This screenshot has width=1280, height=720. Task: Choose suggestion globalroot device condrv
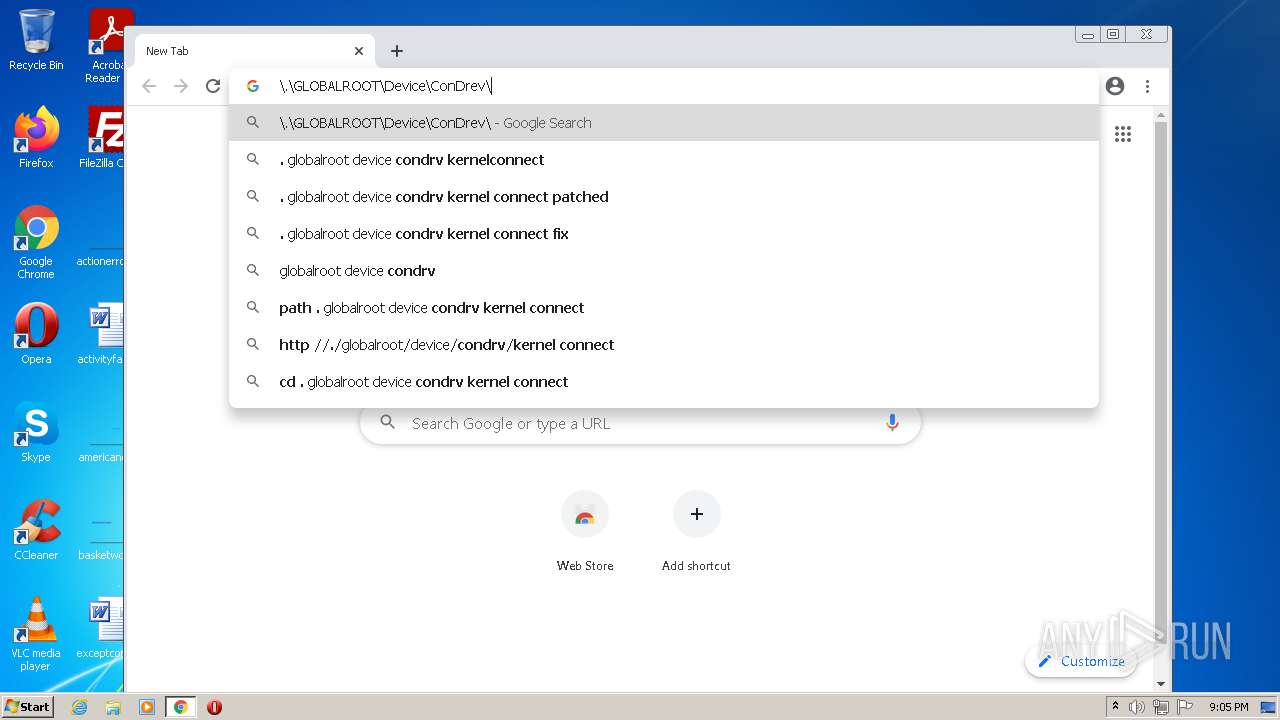[664, 271]
